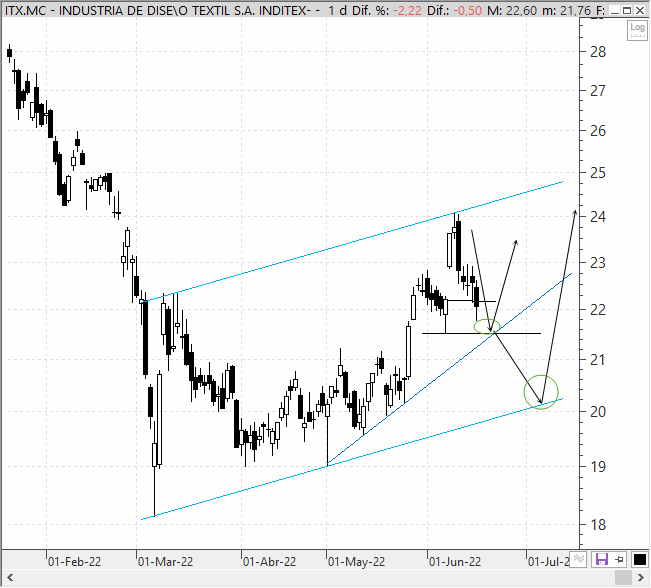Click the M: 22,60 value

(x=512, y=10)
